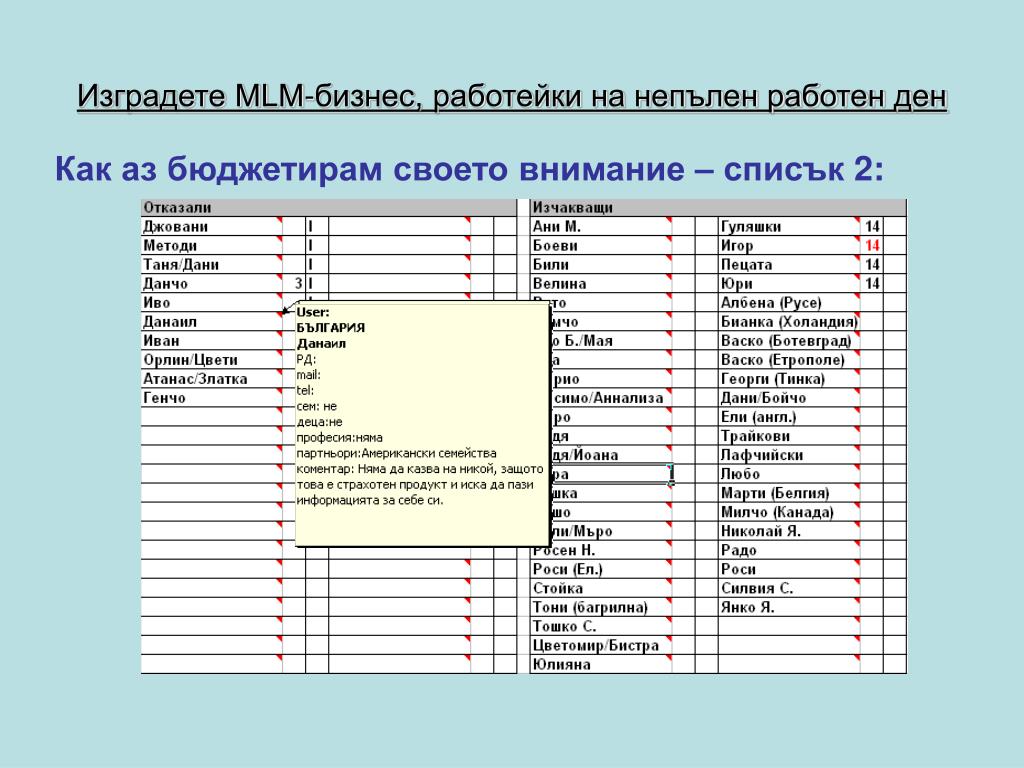Click cell 'Юлияна'
The height and width of the screenshot is (768, 1024).
(601, 664)
